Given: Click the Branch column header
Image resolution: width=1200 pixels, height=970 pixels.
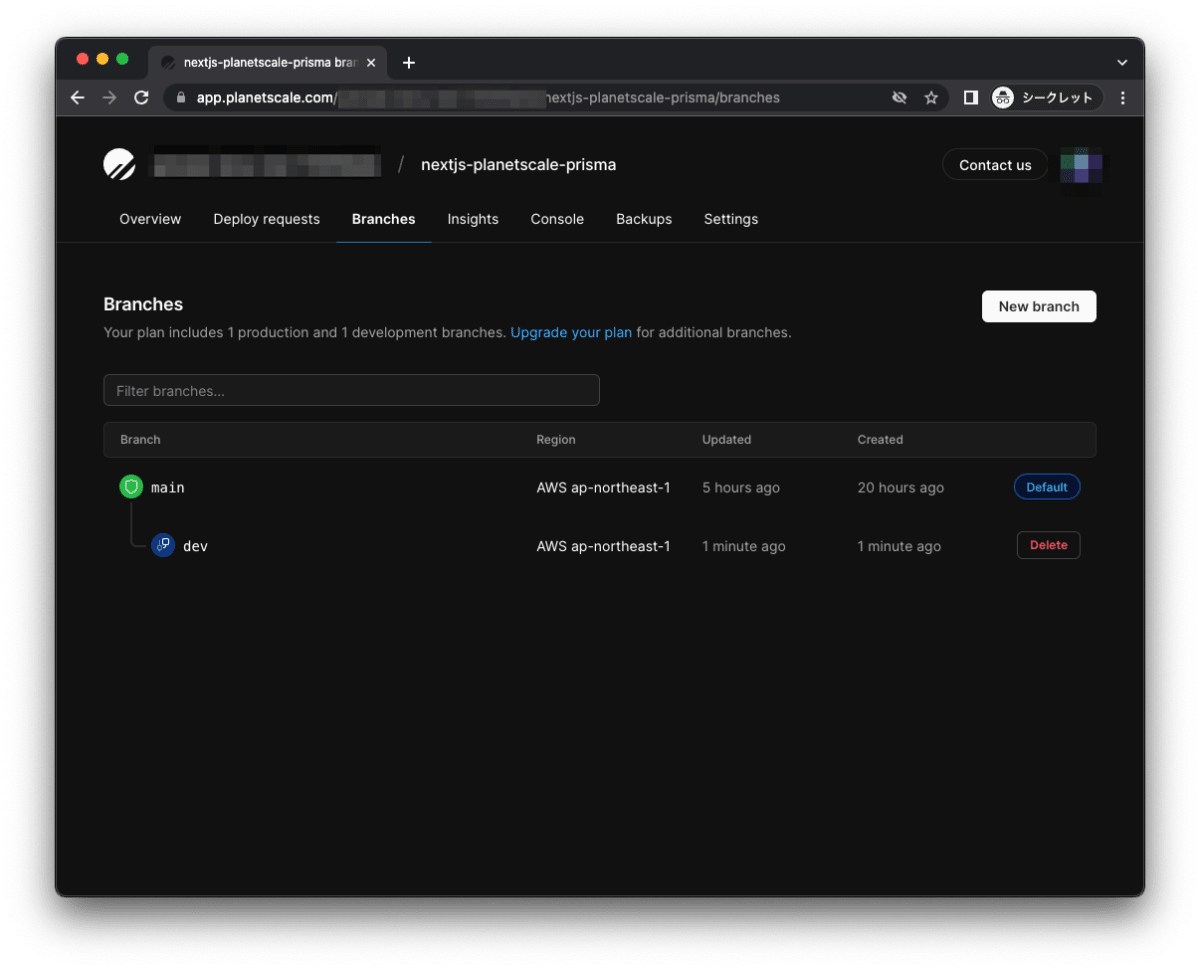Looking at the screenshot, I should [140, 440].
